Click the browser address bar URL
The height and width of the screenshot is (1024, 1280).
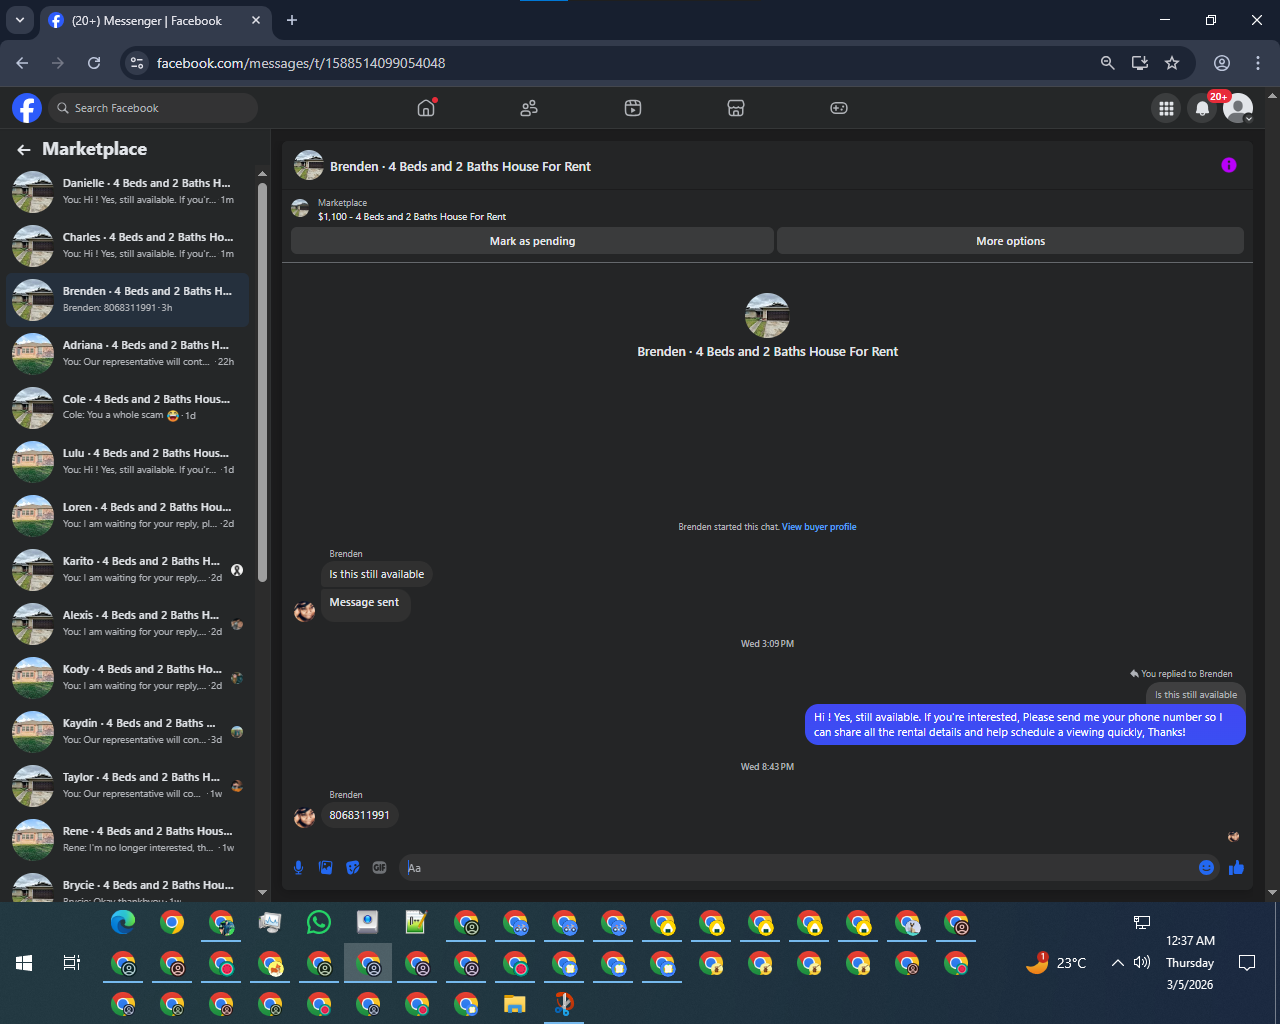301,63
